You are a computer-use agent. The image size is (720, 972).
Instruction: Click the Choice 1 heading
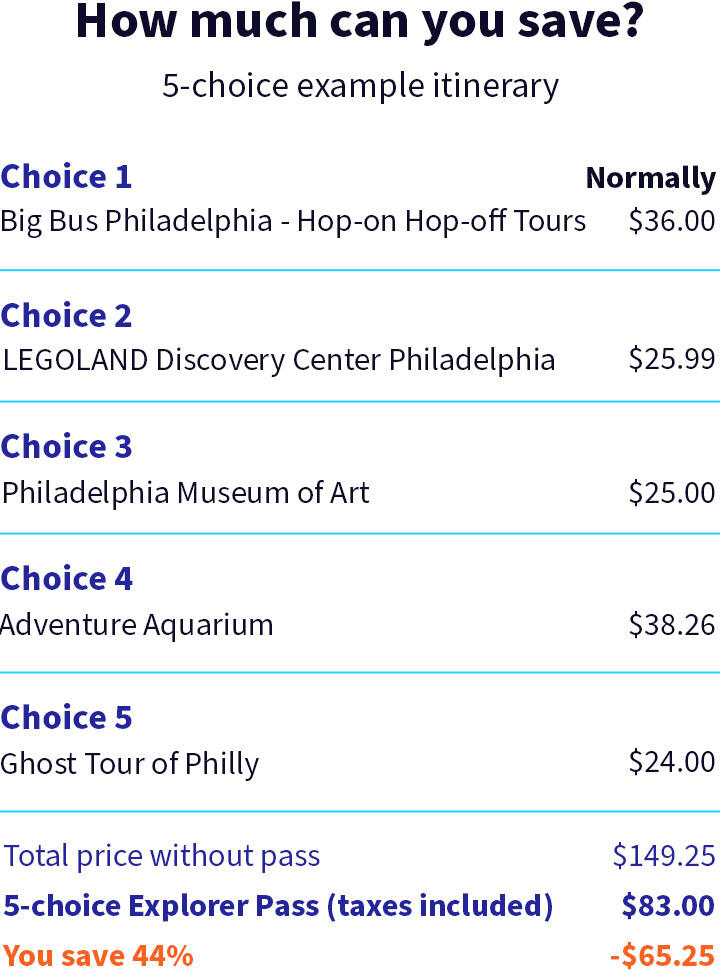66,177
